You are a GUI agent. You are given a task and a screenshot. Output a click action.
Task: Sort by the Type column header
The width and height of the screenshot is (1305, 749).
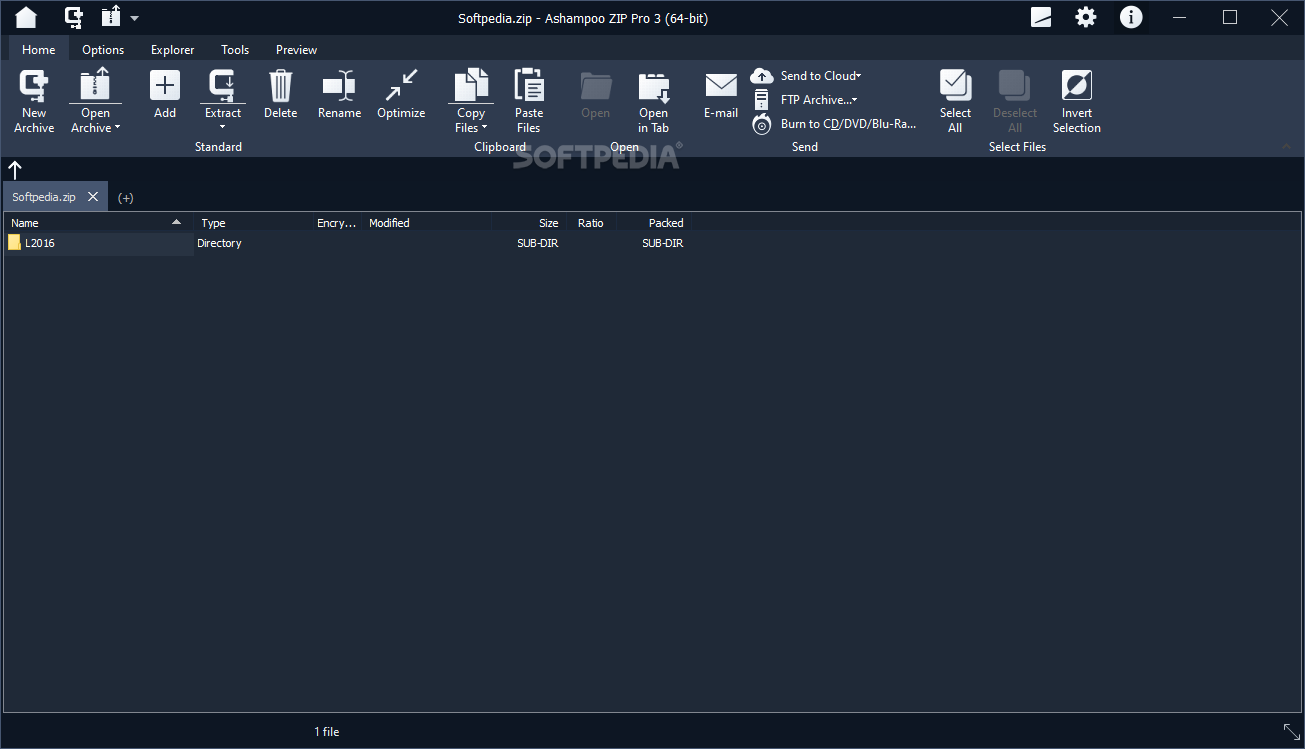252,223
